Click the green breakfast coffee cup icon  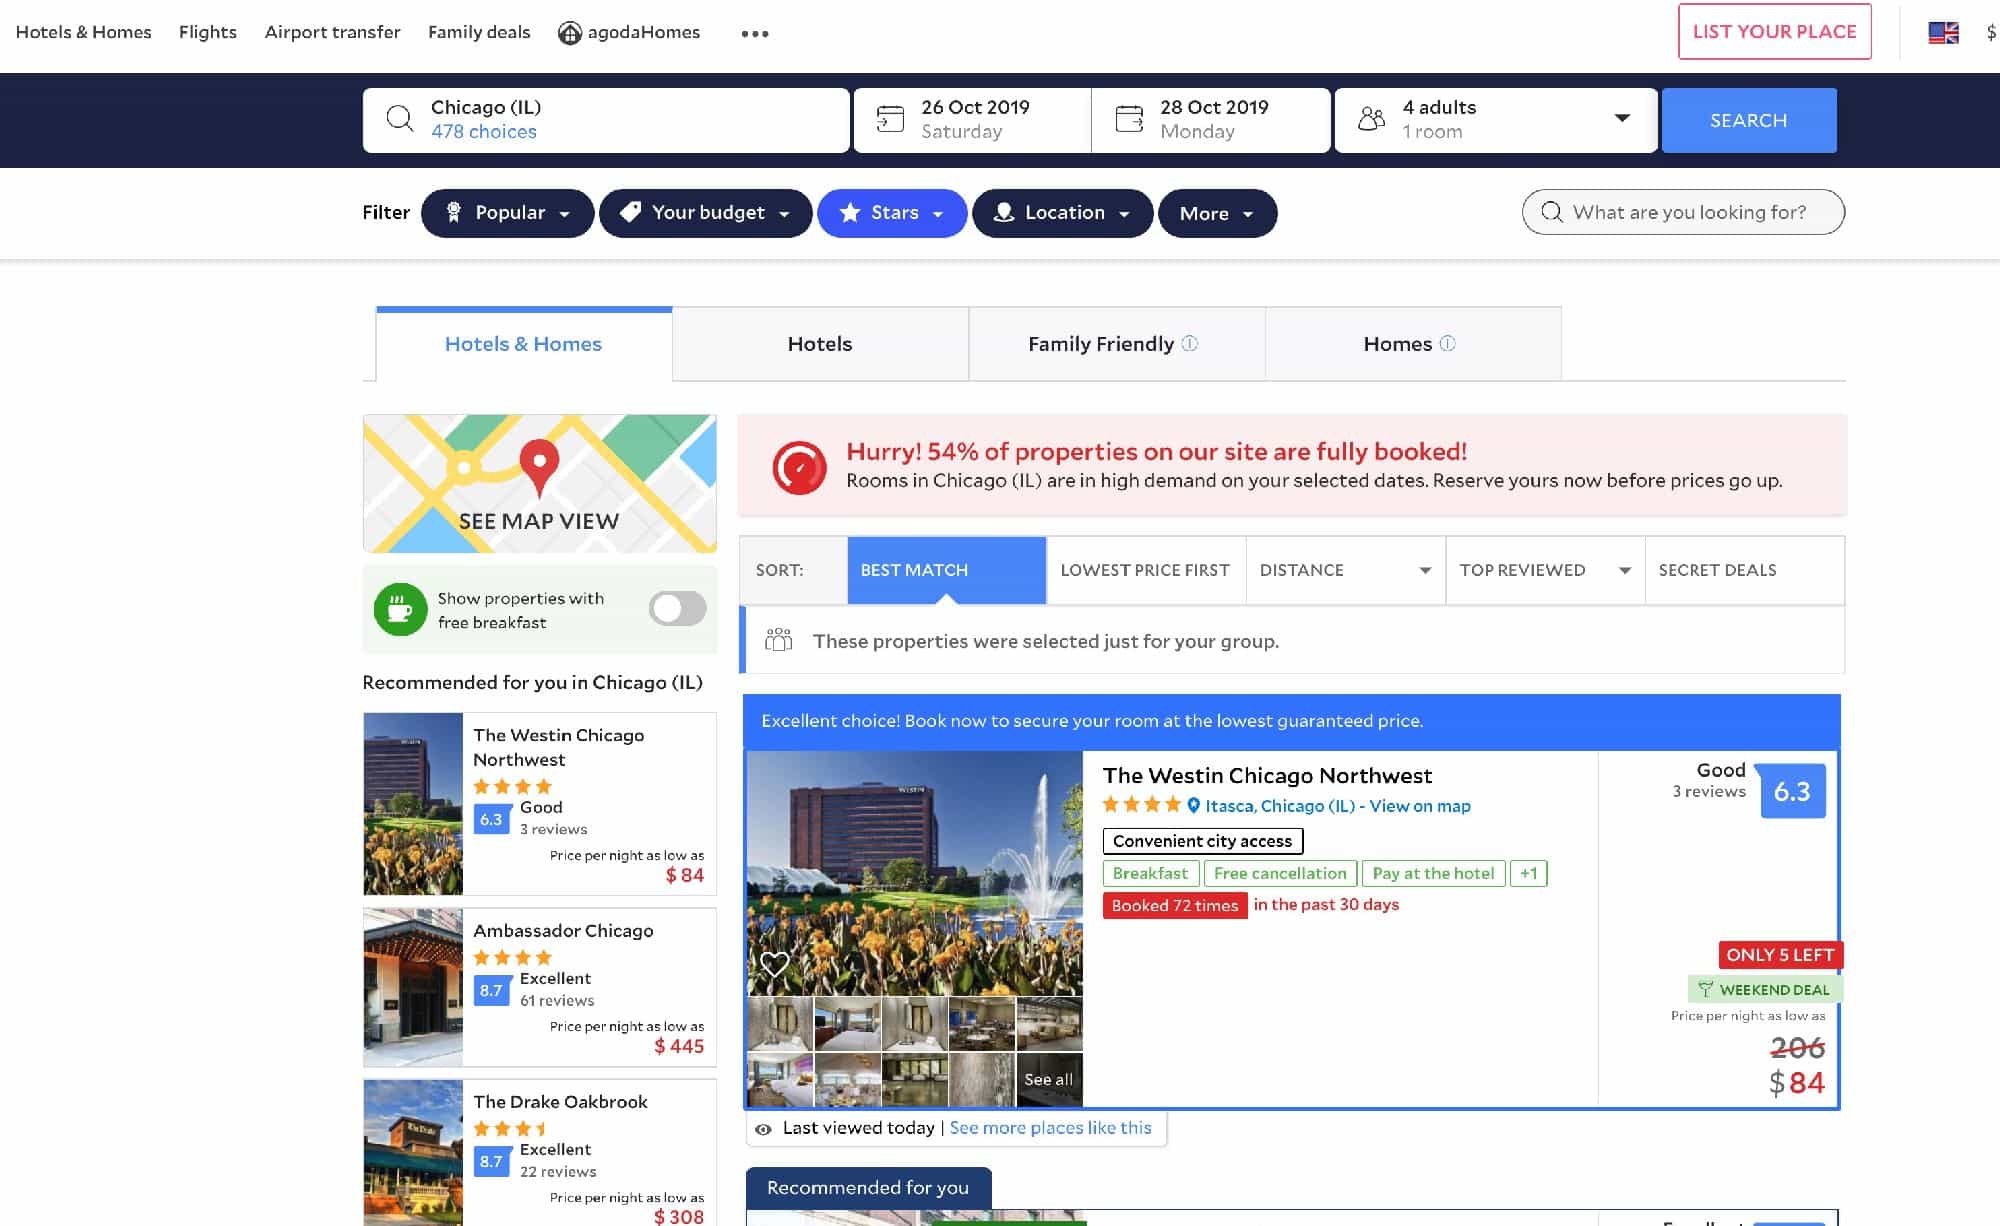(x=400, y=609)
